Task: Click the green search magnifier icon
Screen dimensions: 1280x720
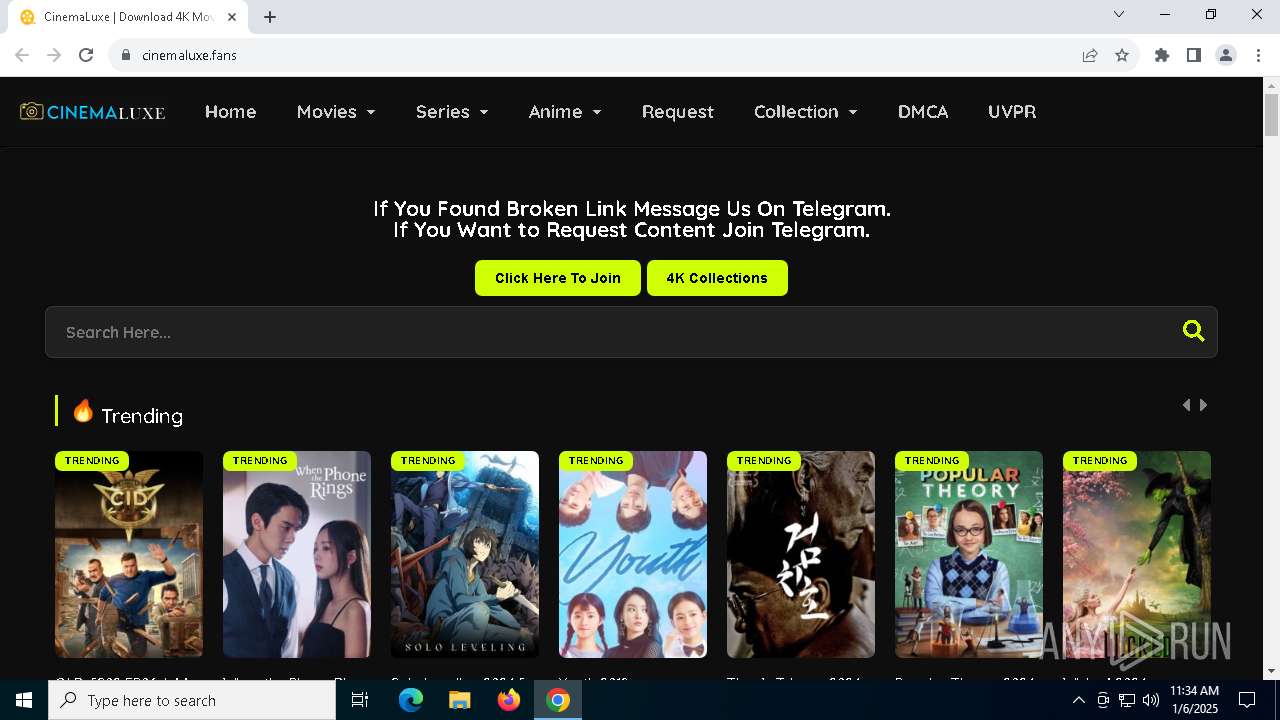Action: [x=1193, y=331]
